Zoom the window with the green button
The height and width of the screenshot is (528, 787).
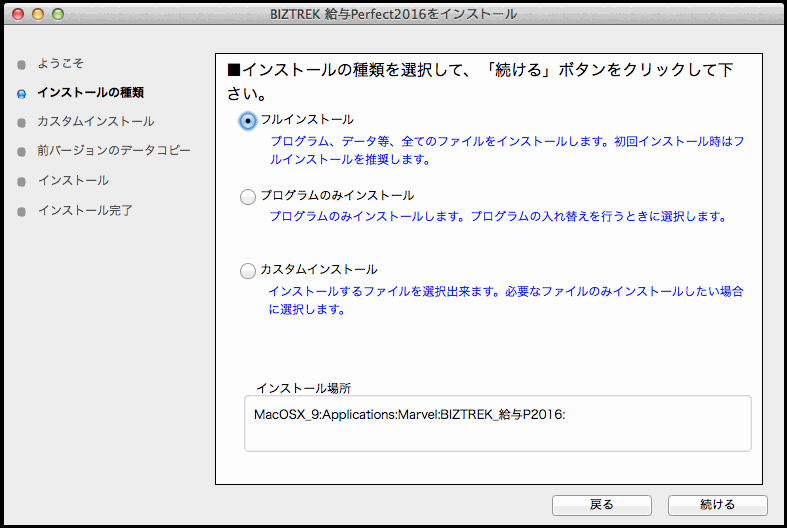[x=57, y=14]
